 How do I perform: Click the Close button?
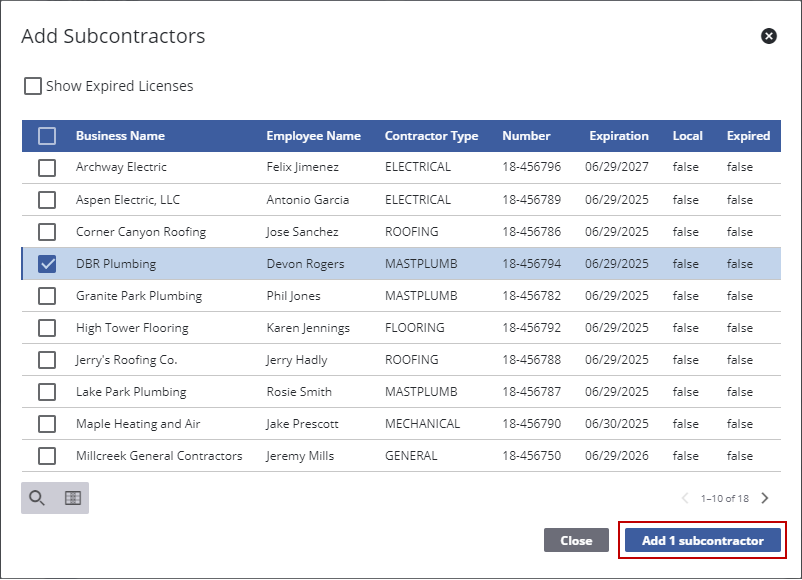[576, 540]
